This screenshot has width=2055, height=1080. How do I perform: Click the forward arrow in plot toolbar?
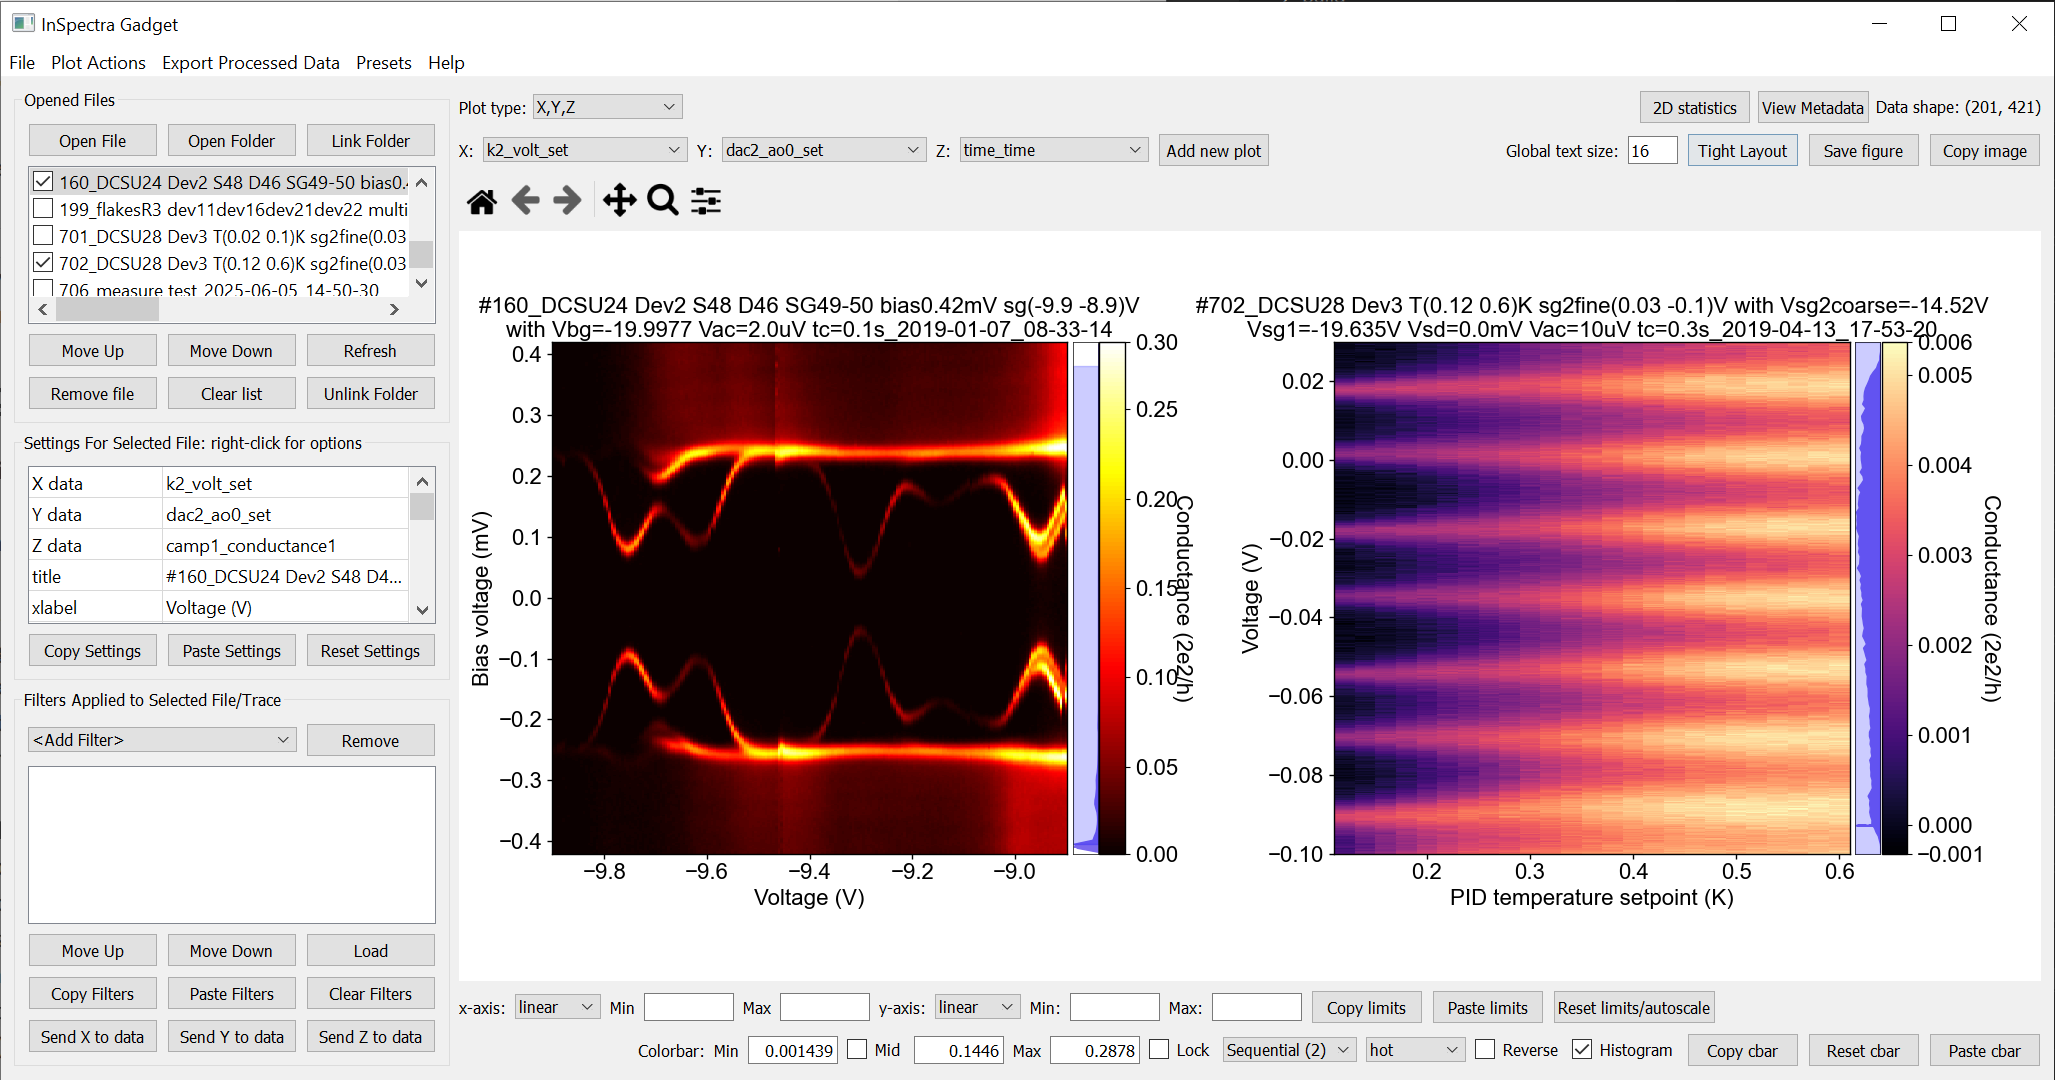(567, 201)
